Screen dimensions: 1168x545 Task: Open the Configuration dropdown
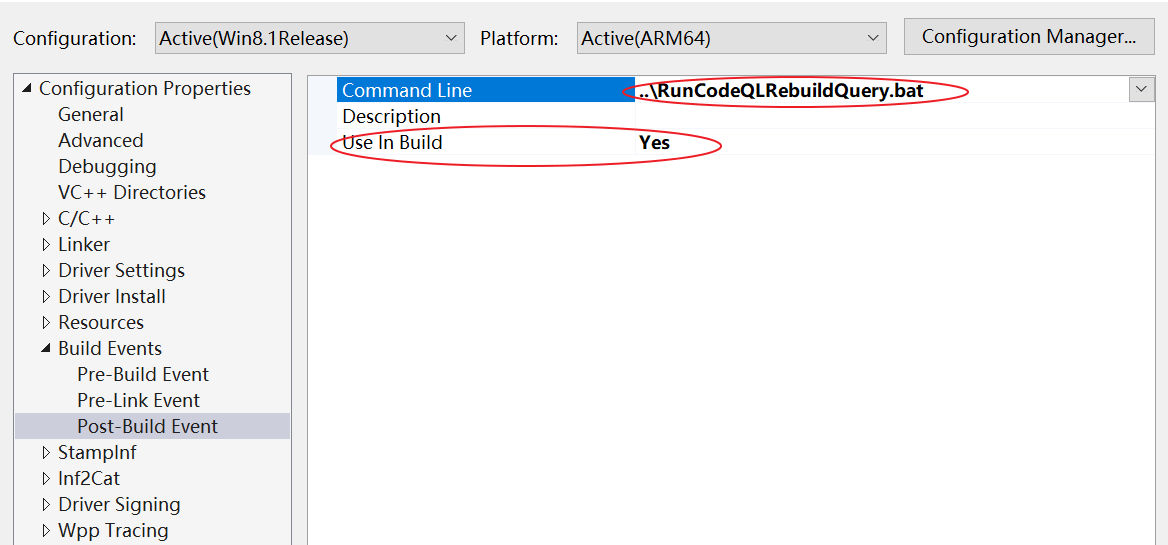(x=309, y=38)
